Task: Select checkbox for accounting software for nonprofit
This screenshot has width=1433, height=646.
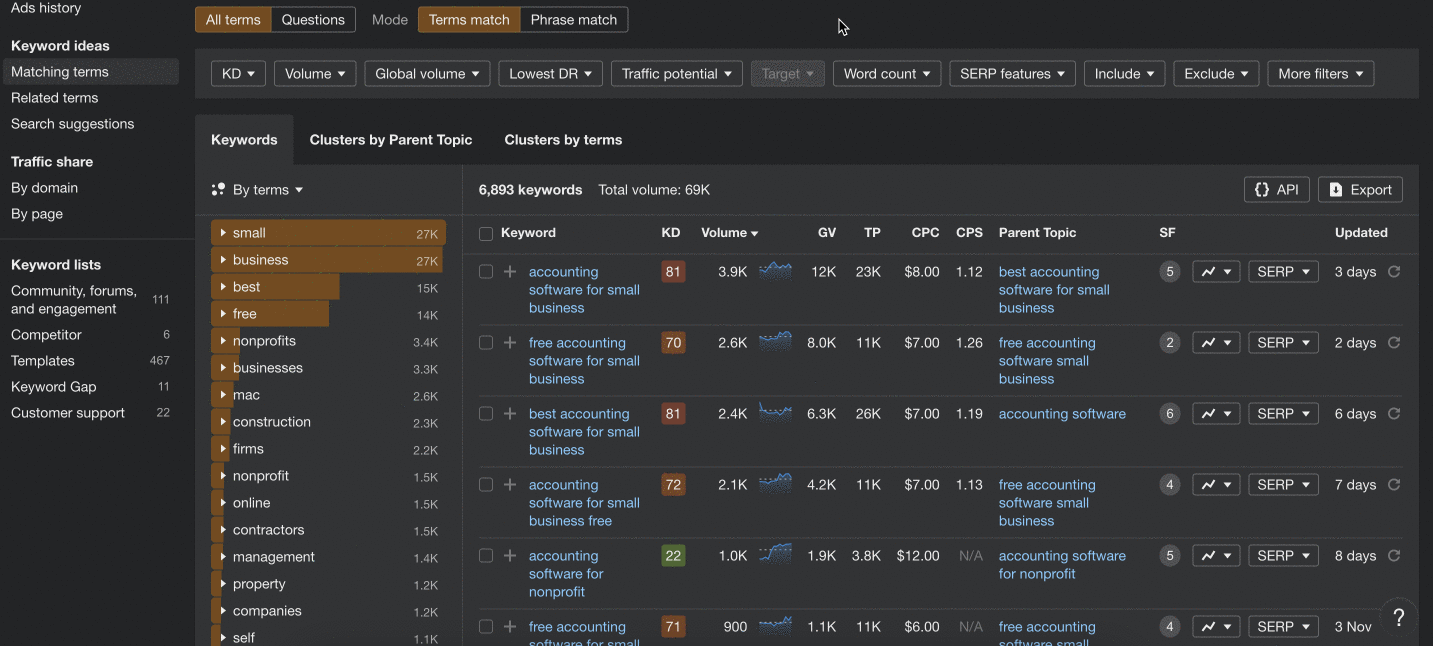Action: pyautogui.click(x=486, y=556)
